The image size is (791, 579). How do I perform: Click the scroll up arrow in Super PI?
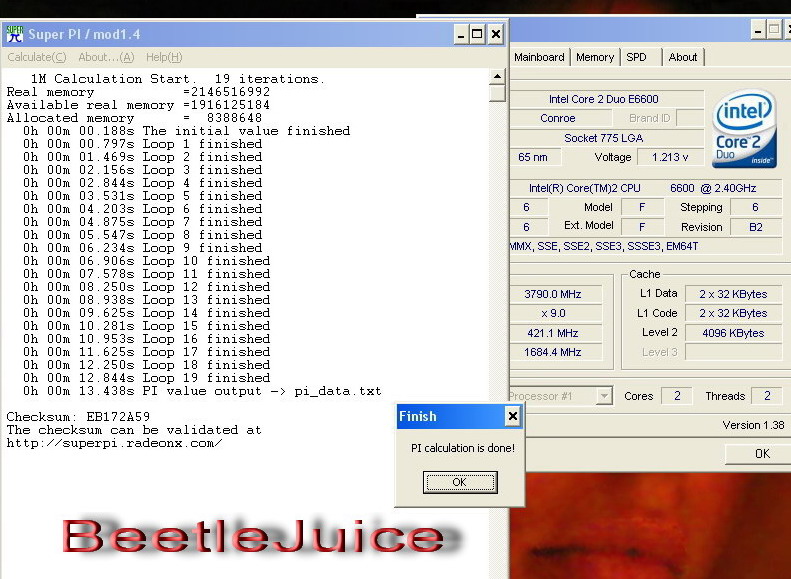497,77
